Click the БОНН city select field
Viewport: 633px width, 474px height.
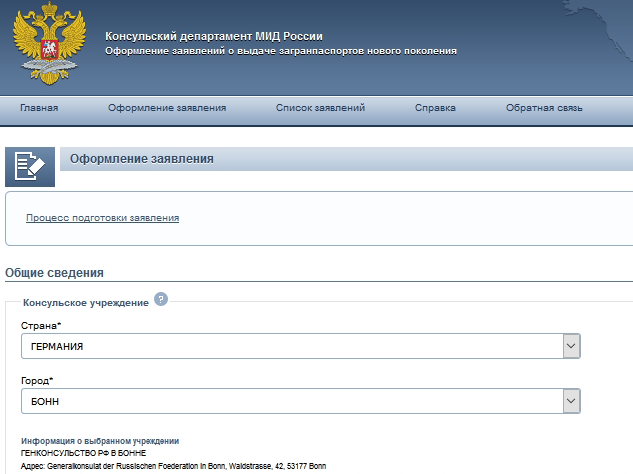[301, 401]
